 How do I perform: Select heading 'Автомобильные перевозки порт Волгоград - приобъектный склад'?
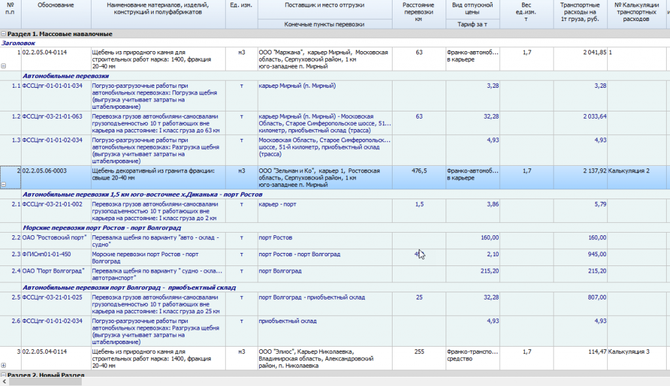[335, 287]
